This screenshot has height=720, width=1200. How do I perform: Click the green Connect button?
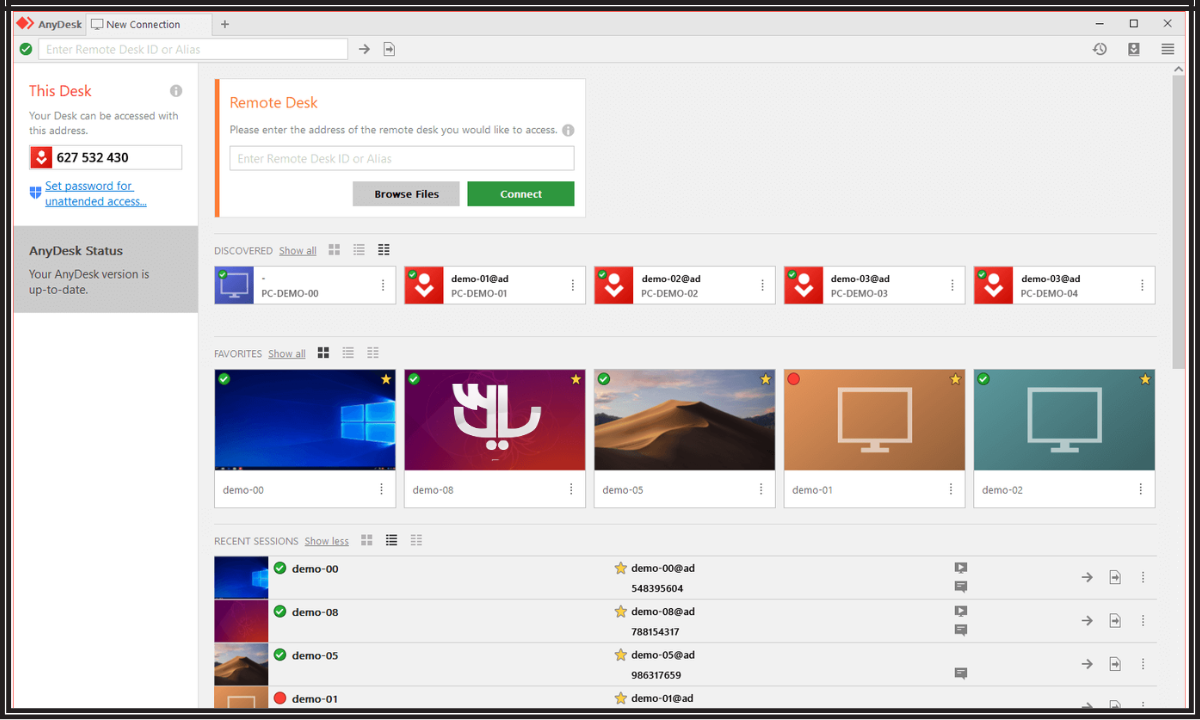click(521, 194)
